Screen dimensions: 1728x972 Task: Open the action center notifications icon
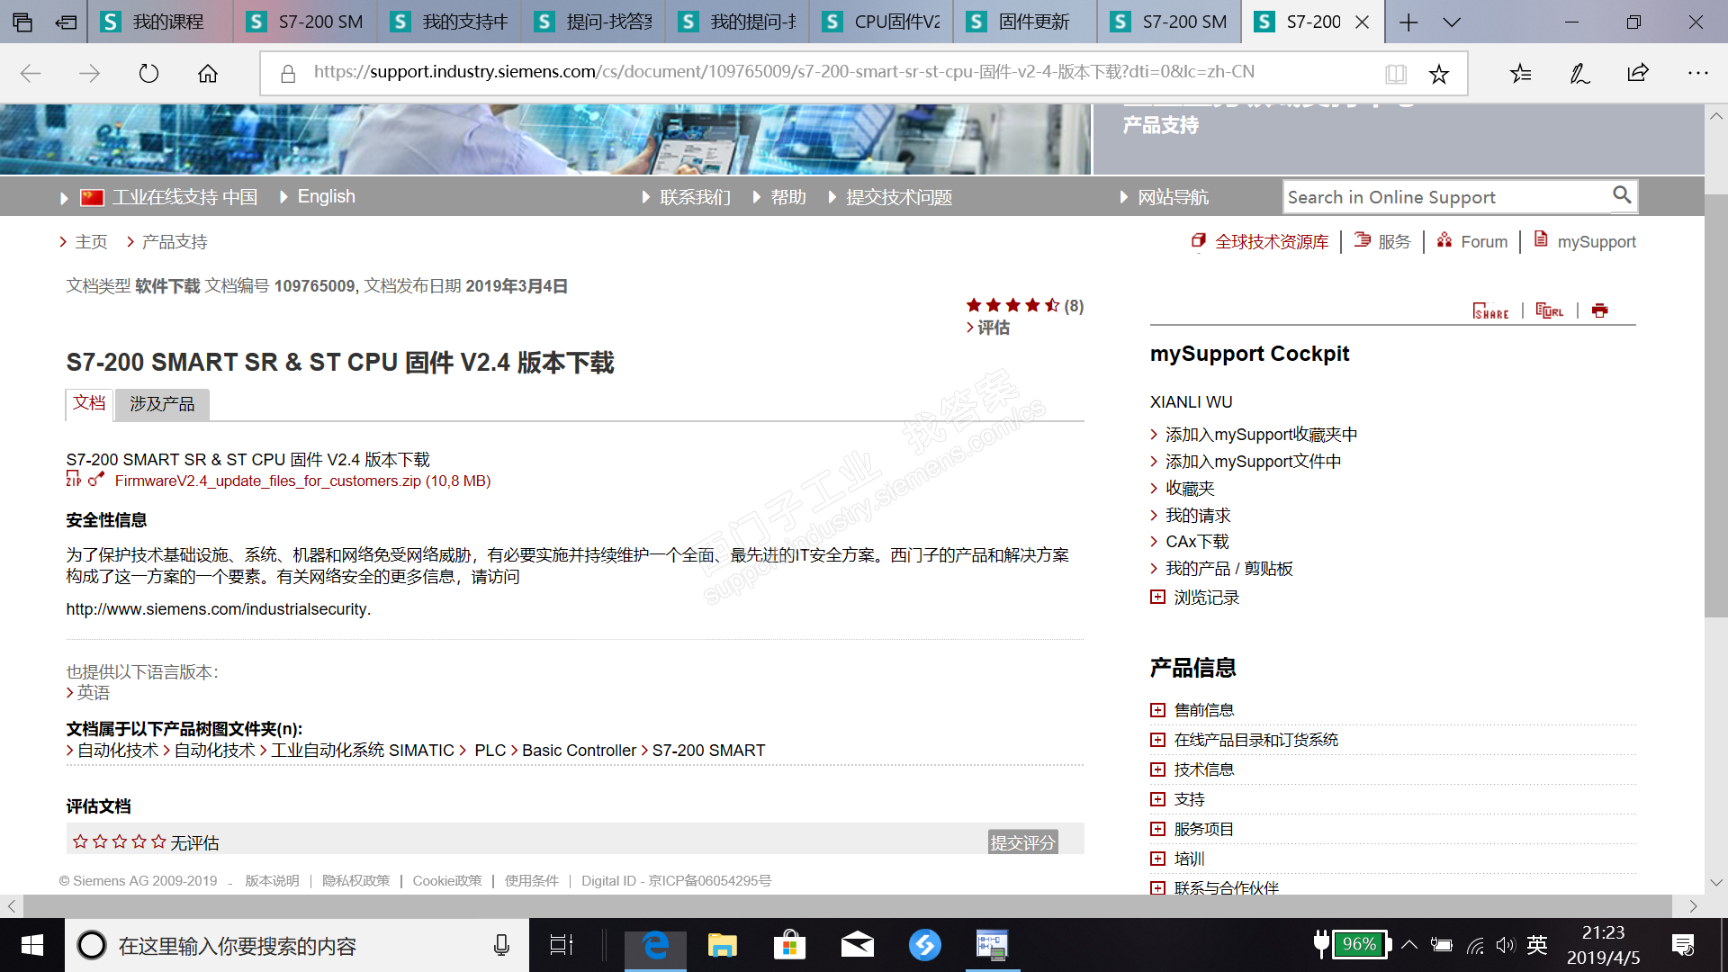(x=1683, y=945)
